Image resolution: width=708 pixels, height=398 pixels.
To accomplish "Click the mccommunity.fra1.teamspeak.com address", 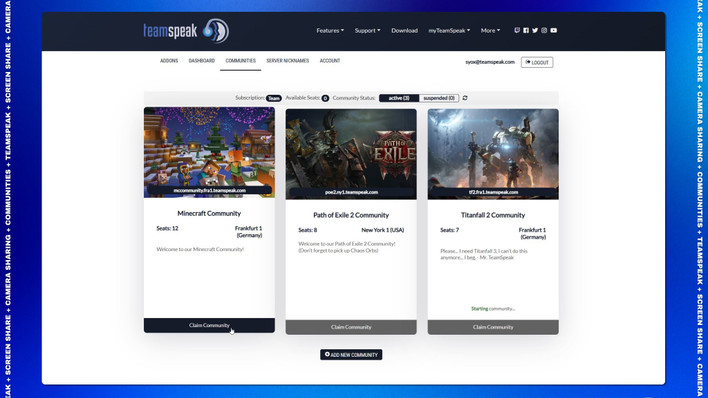I will click(x=210, y=191).
